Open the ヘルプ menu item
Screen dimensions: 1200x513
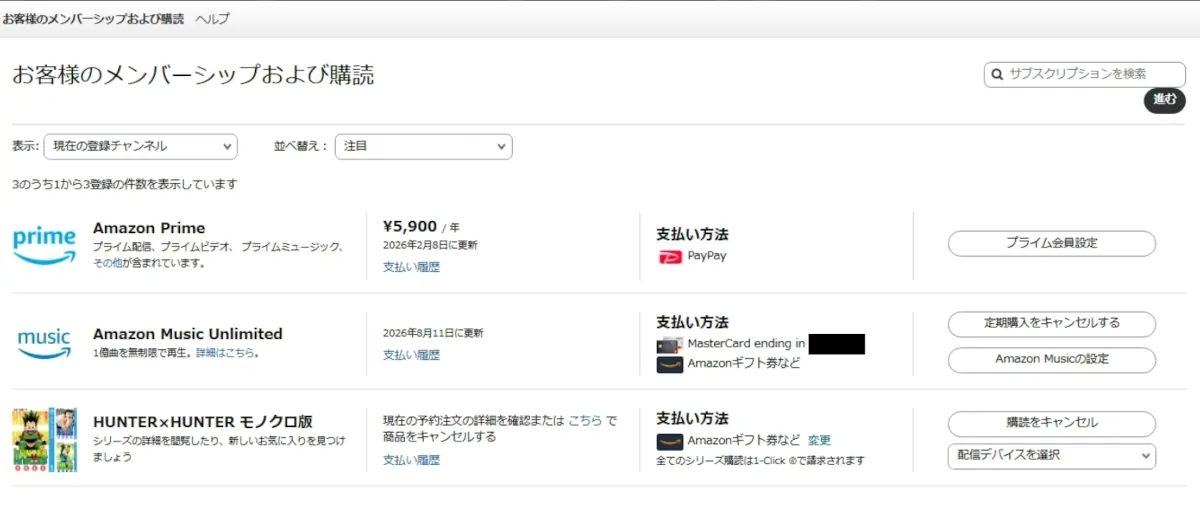pos(212,19)
